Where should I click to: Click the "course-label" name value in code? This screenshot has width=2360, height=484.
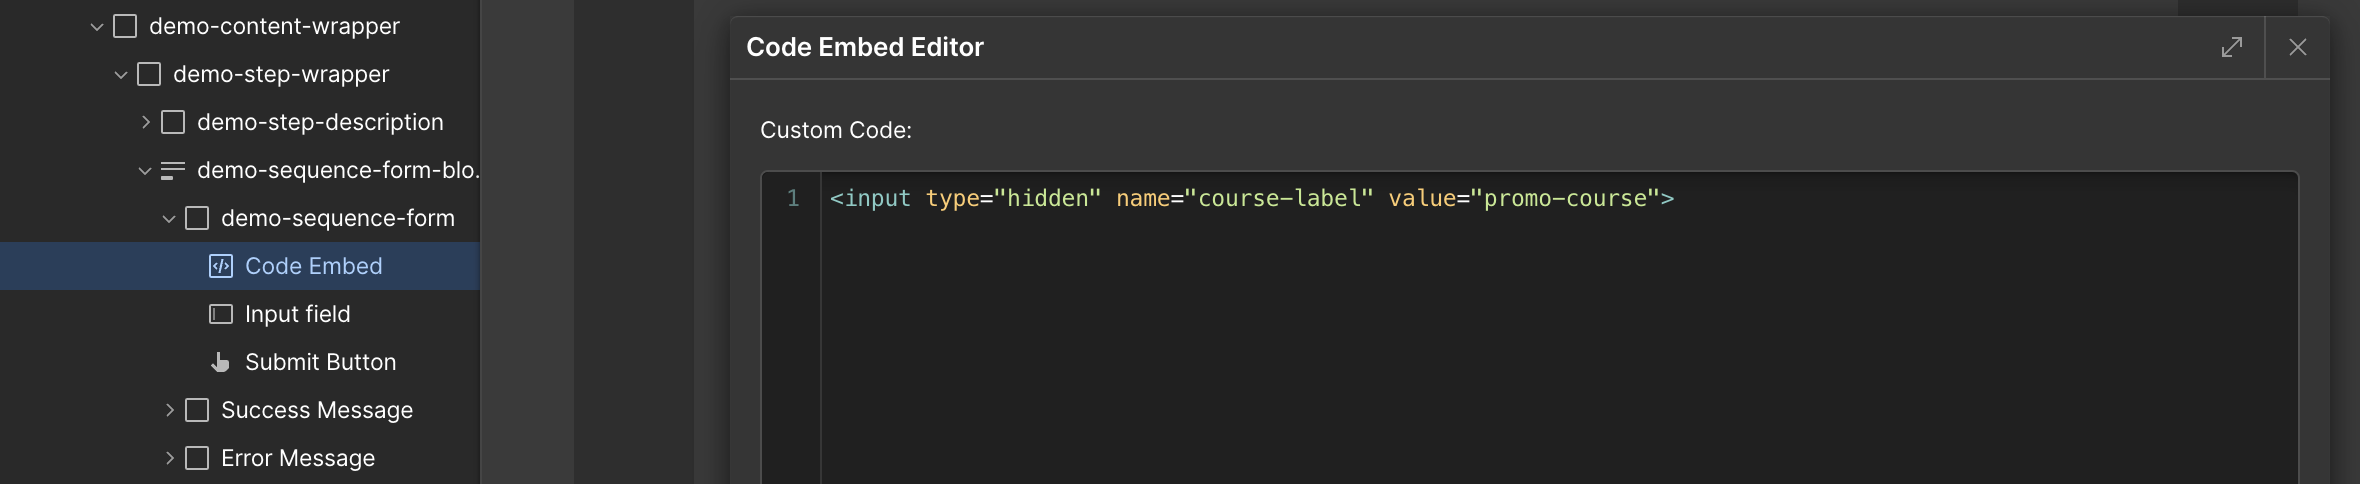tap(1279, 198)
